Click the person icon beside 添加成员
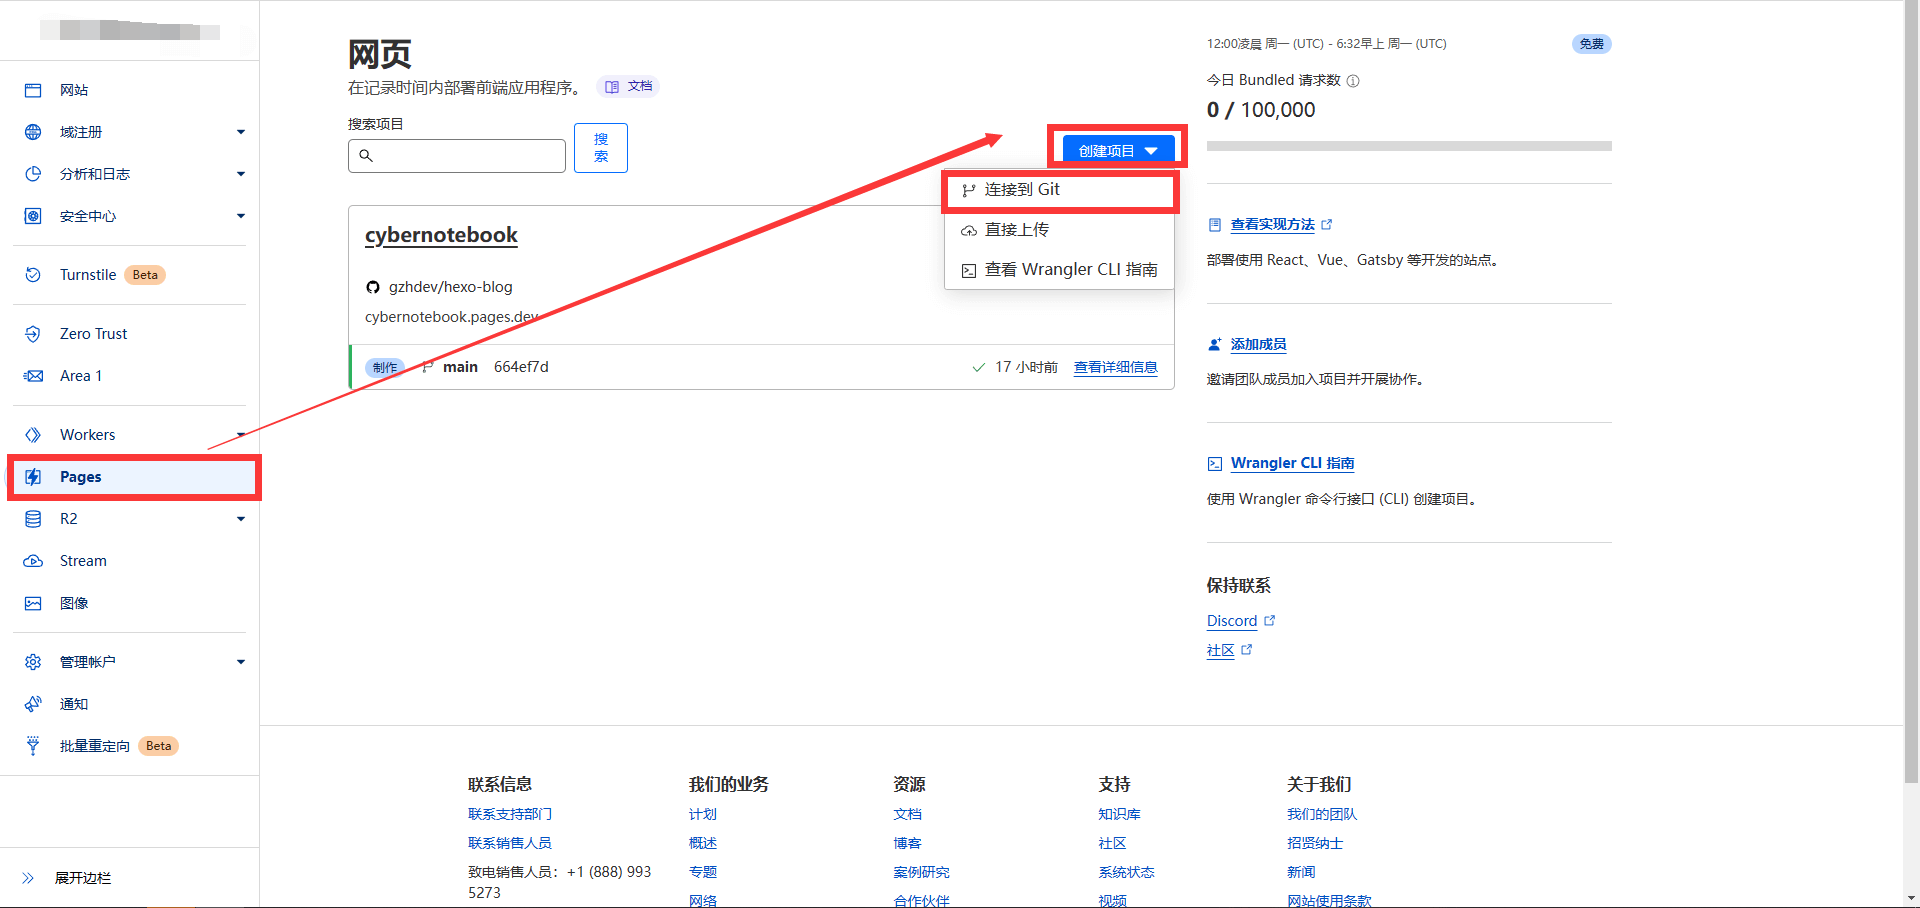The image size is (1920, 908). point(1215,345)
